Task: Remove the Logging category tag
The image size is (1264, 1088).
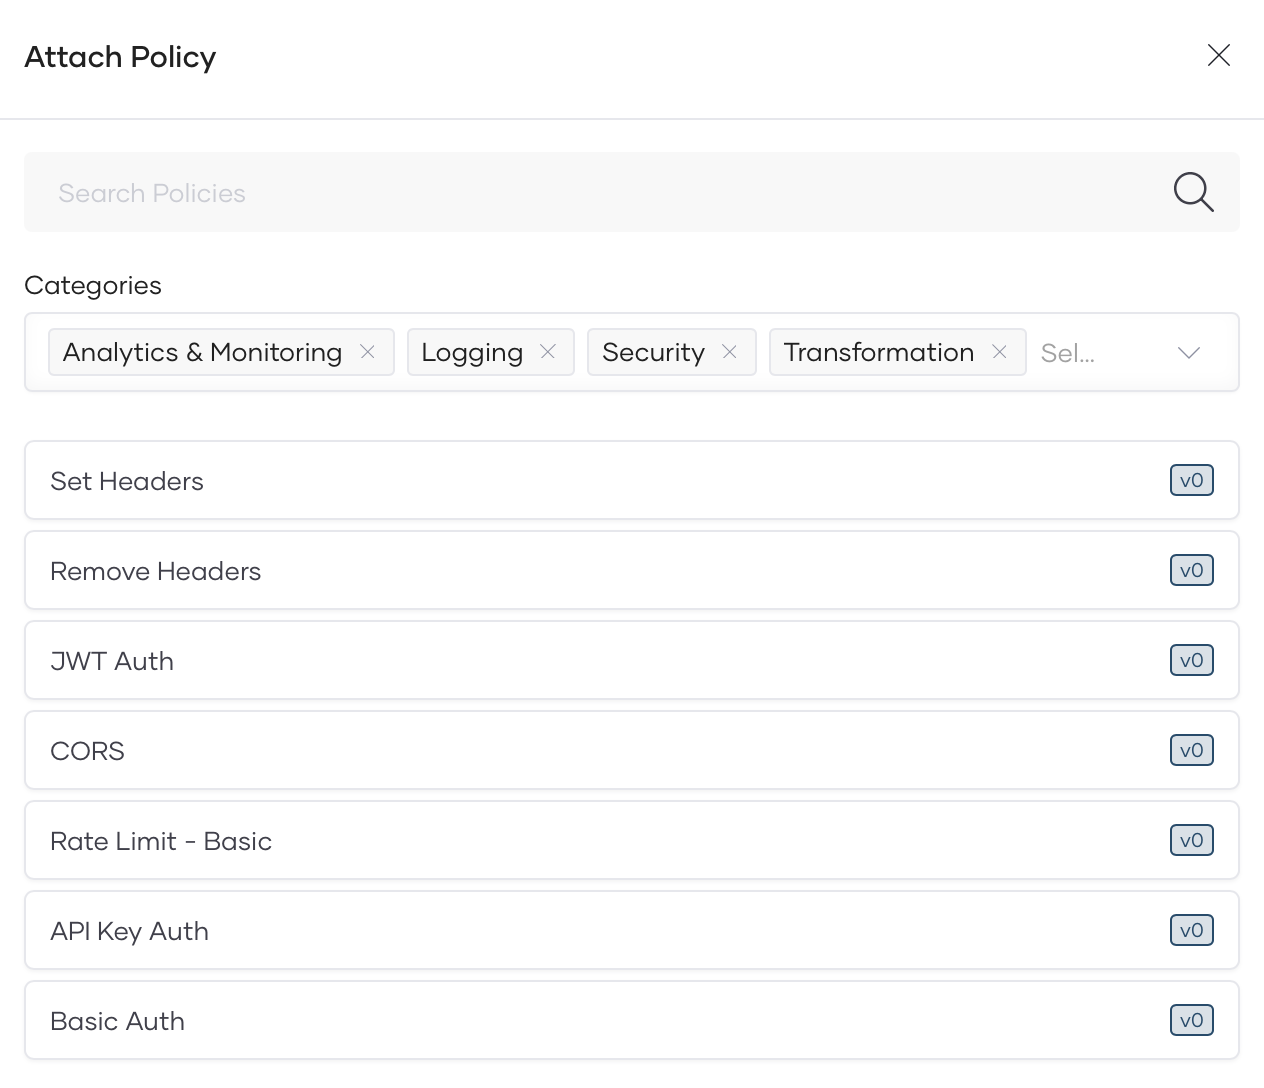Action: (548, 352)
